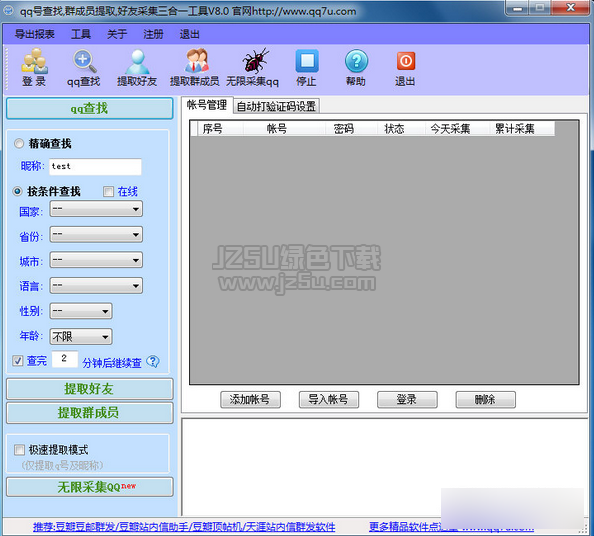Open the qq查找 magnifier toolbar icon

[x=84, y=67]
